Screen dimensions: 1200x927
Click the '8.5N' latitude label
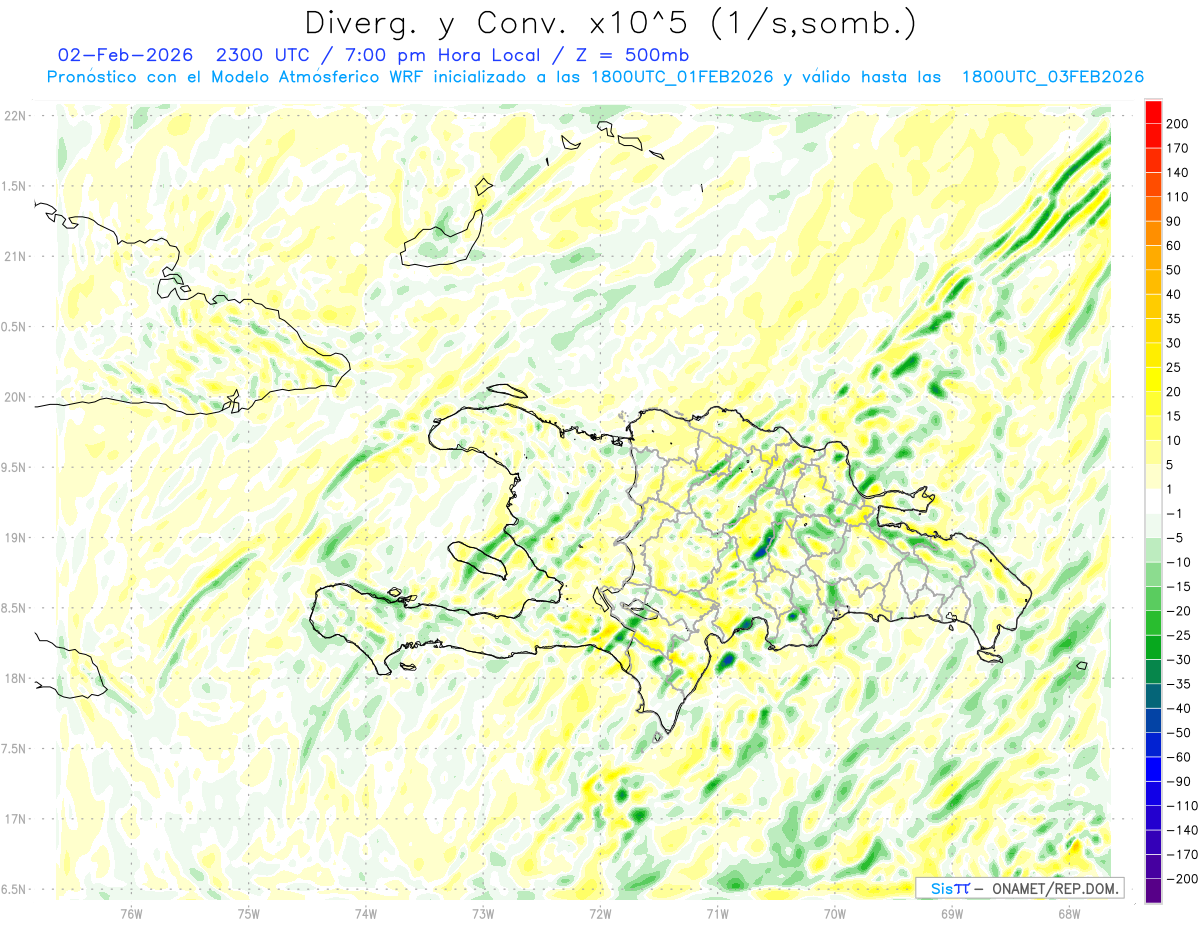(15, 608)
